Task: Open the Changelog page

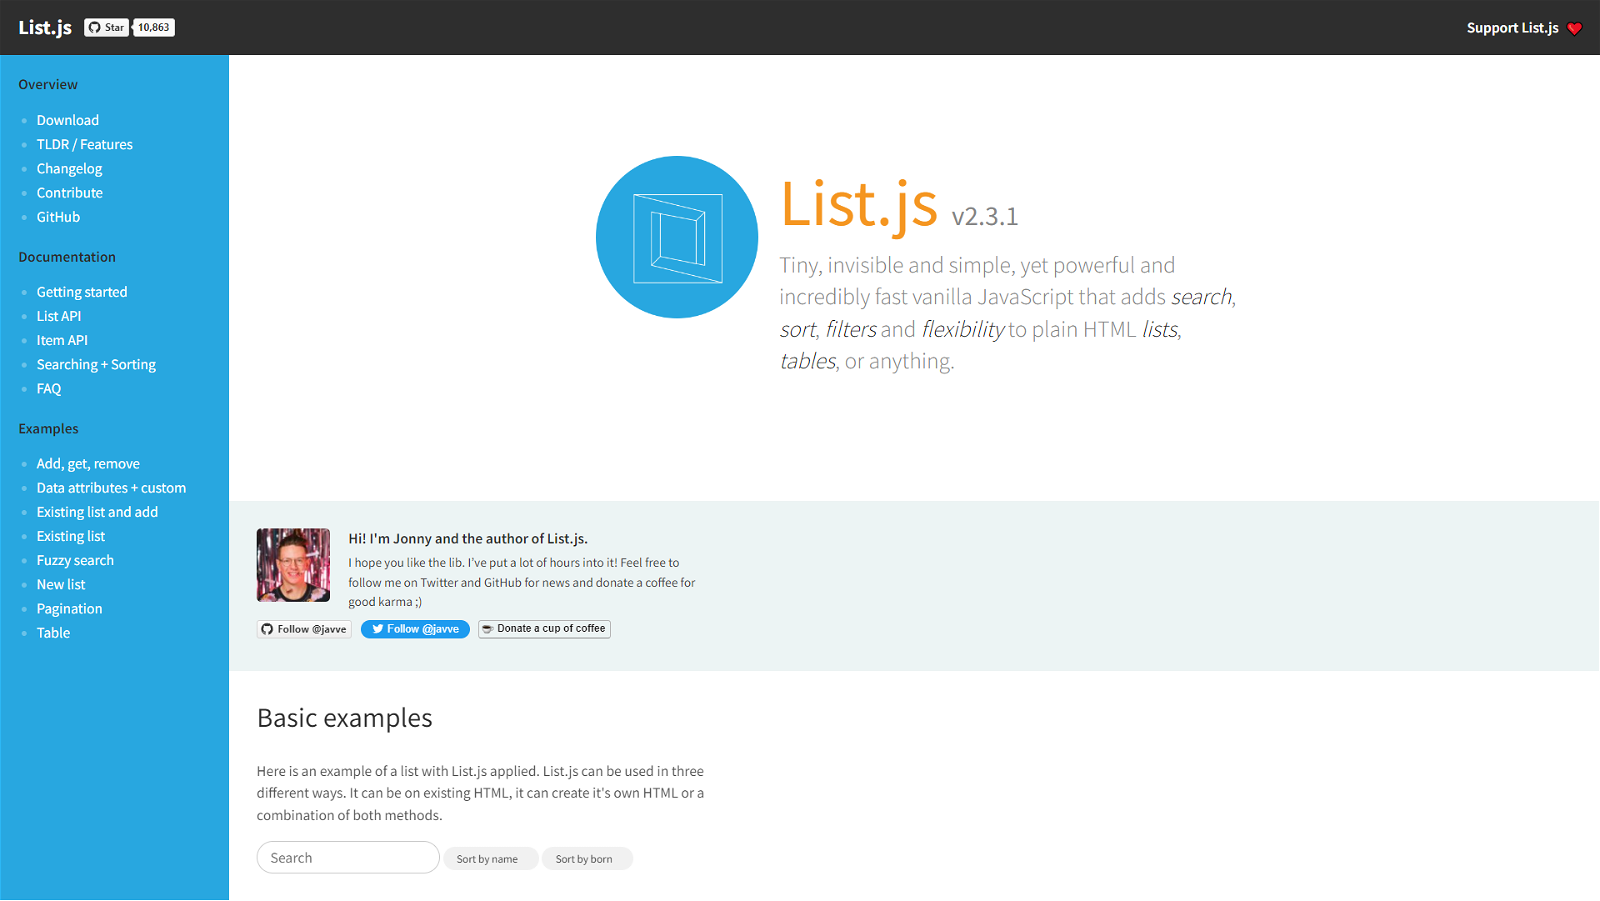Action: [x=70, y=169]
